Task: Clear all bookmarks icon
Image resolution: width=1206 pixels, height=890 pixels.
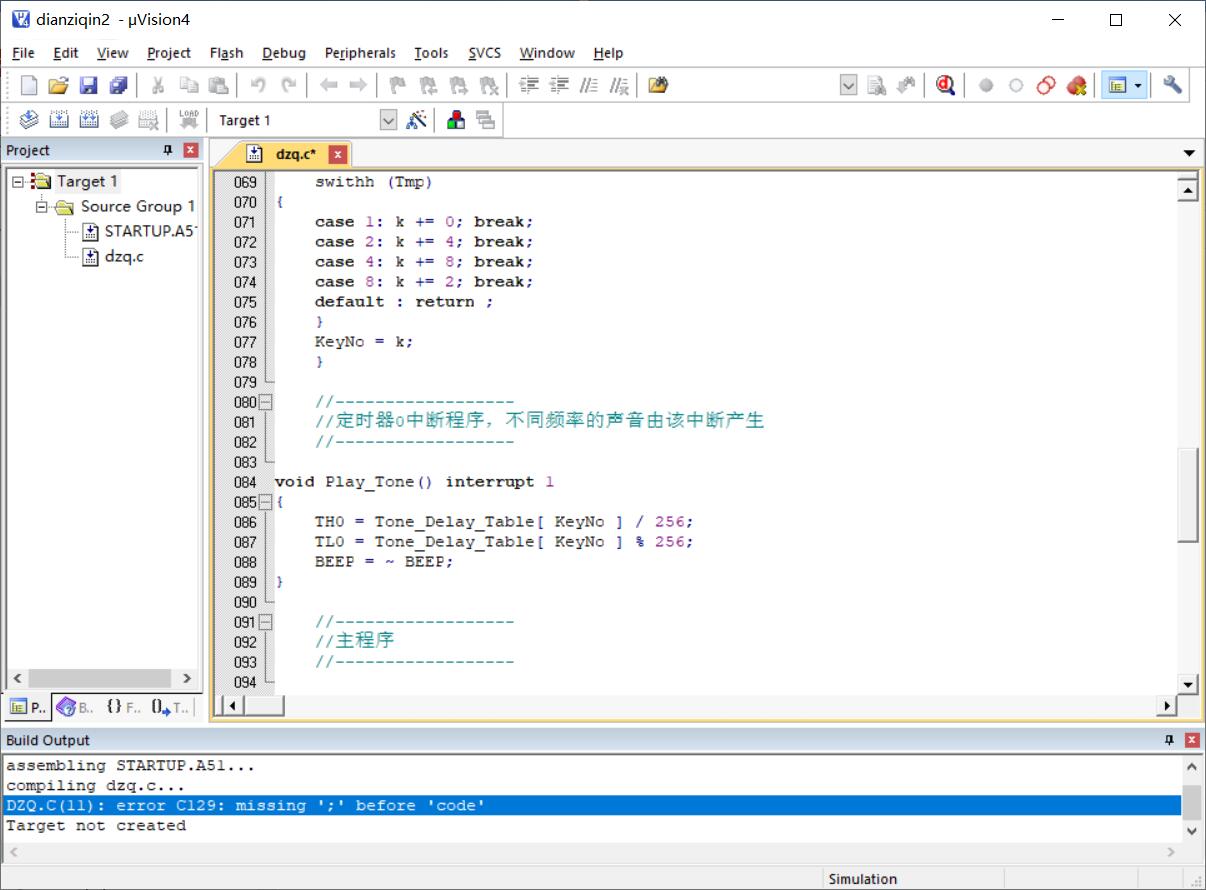Action: [x=489, y=85]
